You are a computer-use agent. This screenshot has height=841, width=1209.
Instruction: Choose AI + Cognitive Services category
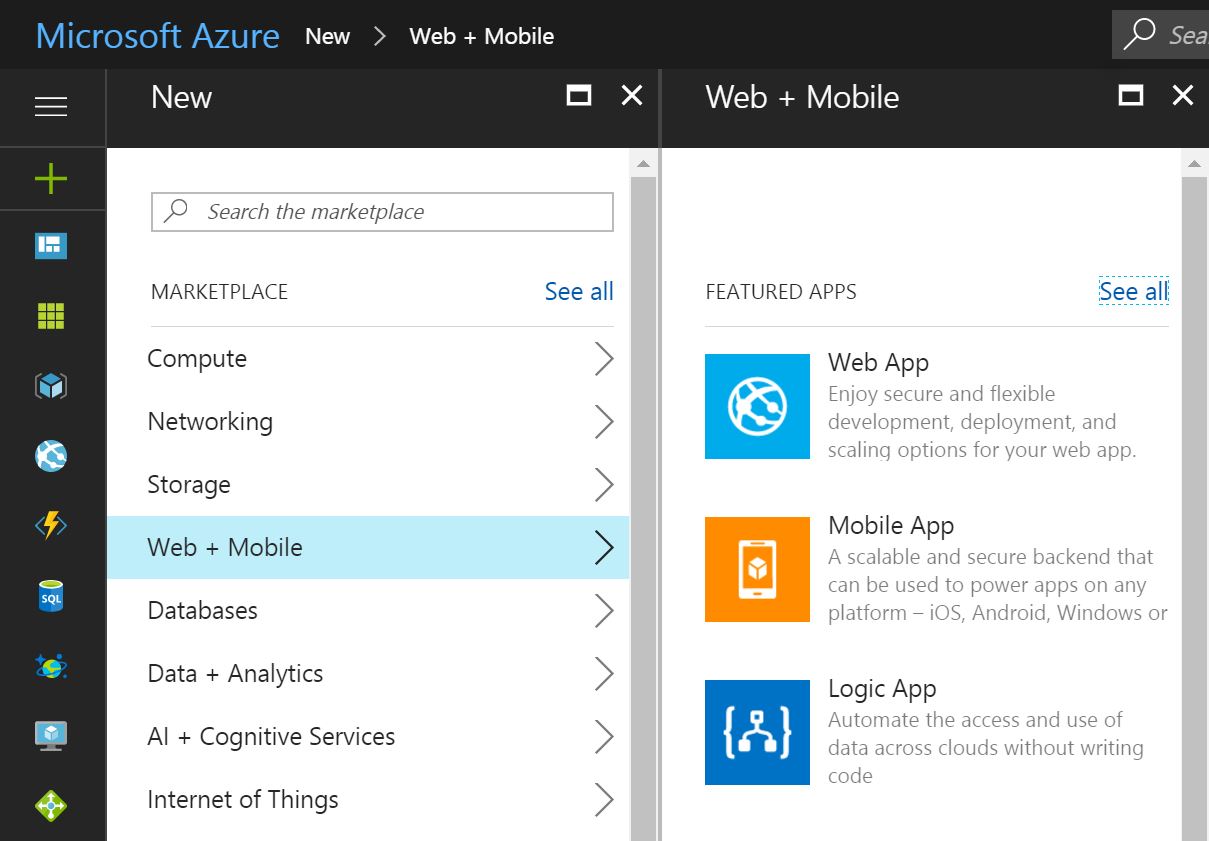(x=271, y=737)
